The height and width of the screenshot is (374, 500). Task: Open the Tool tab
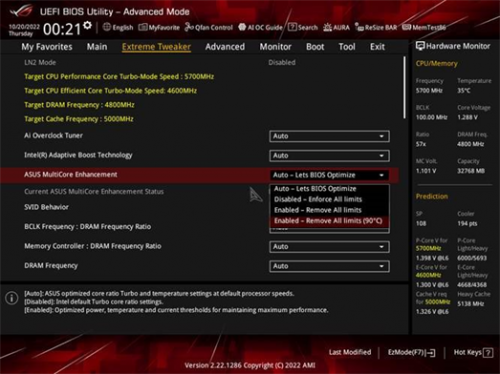tap(347, 47)
